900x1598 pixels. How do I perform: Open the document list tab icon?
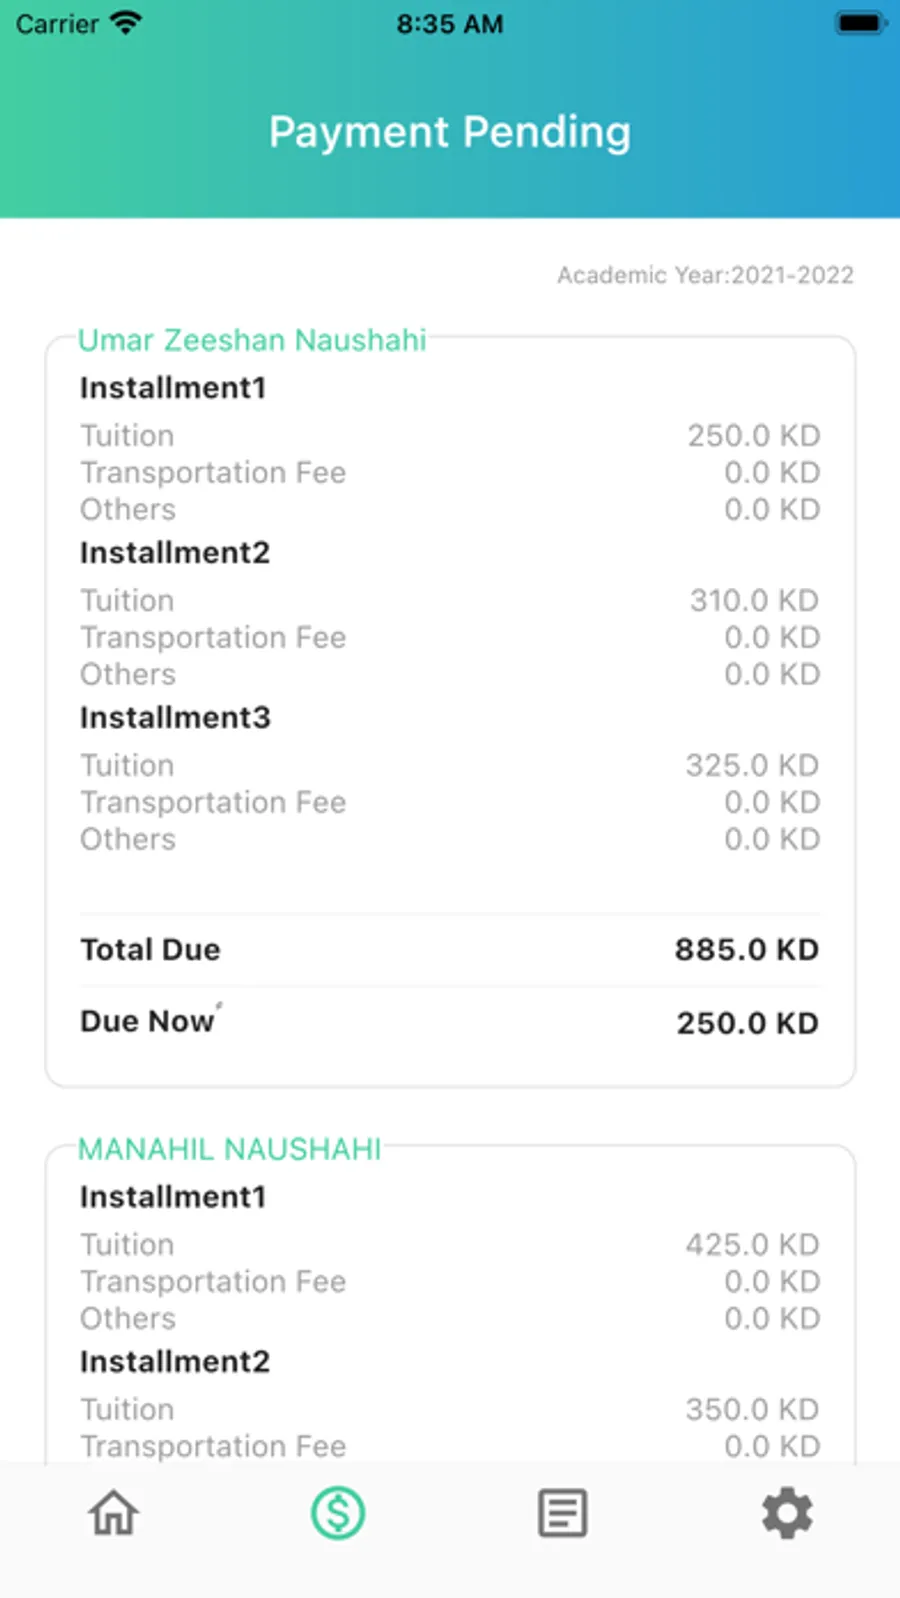point(562,1513)
